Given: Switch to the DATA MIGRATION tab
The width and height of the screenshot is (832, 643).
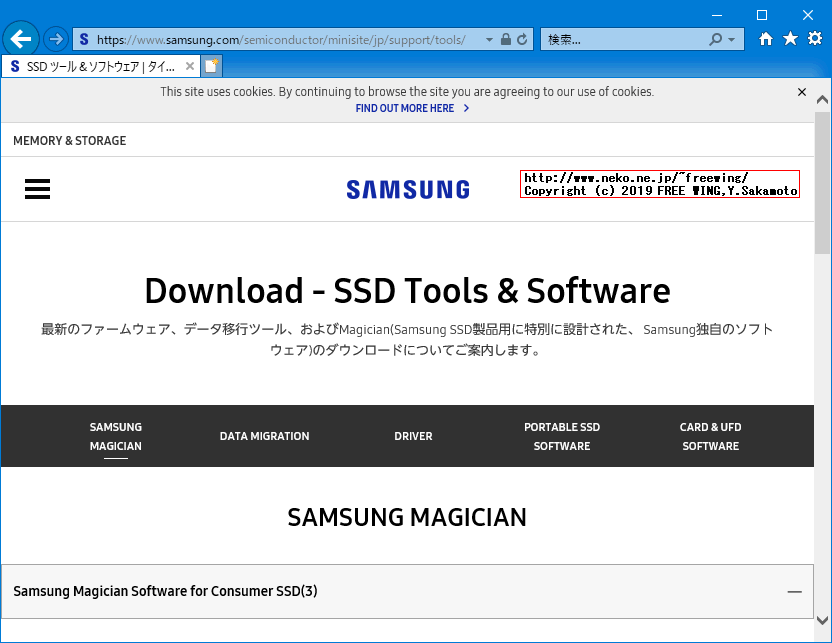Looking at the screenshot, I should 264,436.
